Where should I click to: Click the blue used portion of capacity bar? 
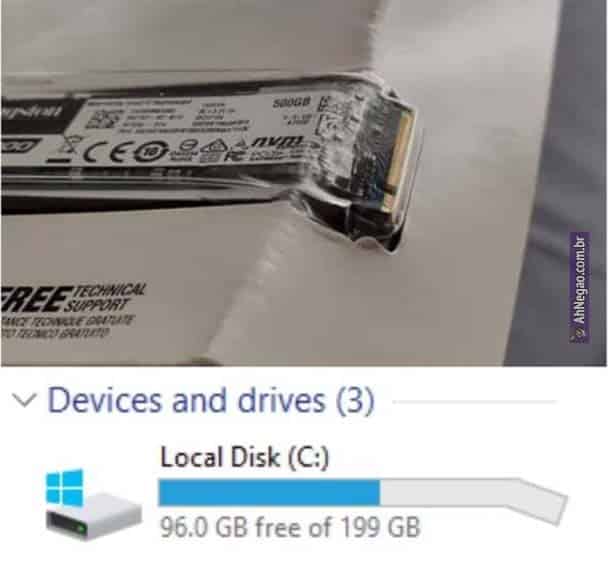coord(269,493)
